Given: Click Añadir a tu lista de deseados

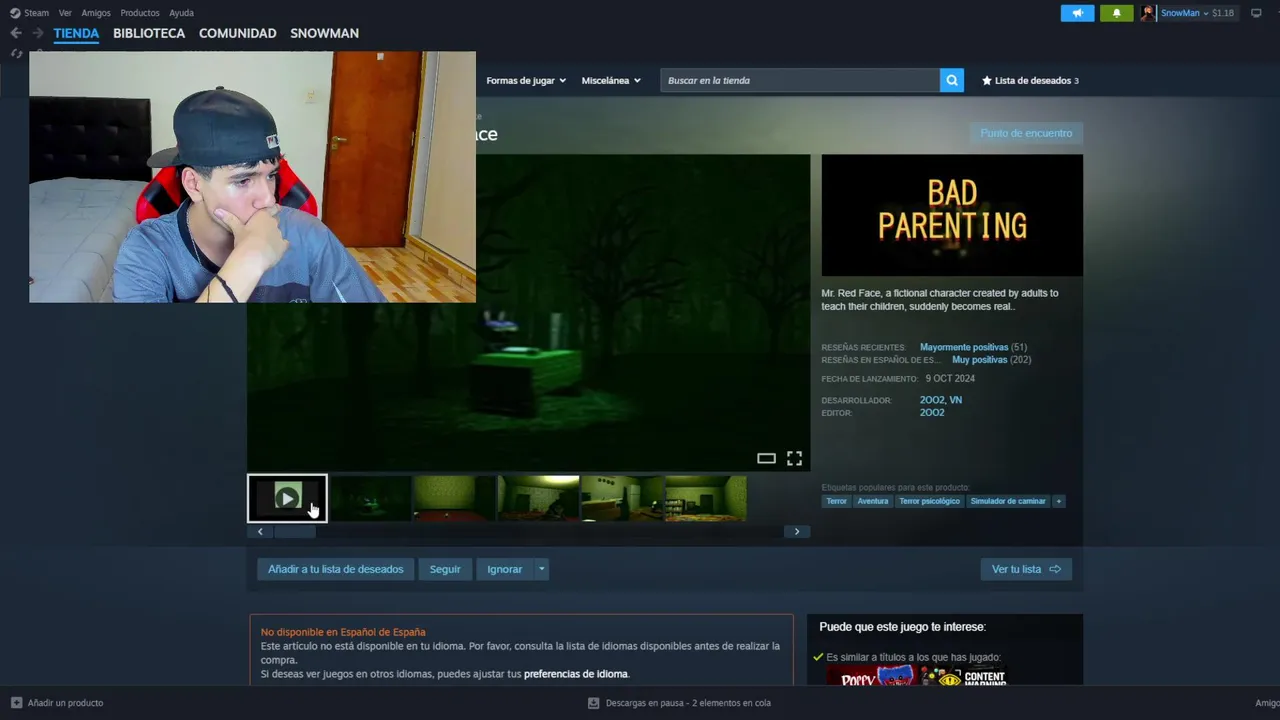Looking at the screenshot, I should pos(336,569).
